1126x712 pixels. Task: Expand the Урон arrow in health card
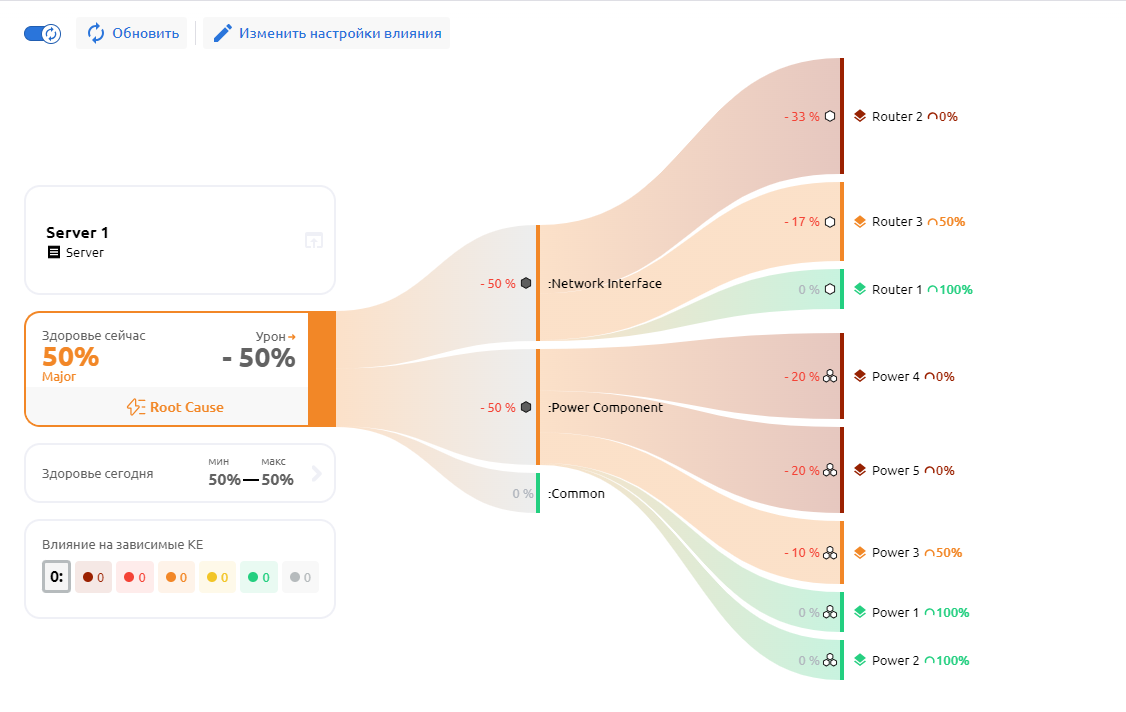[x=292, y=337]
